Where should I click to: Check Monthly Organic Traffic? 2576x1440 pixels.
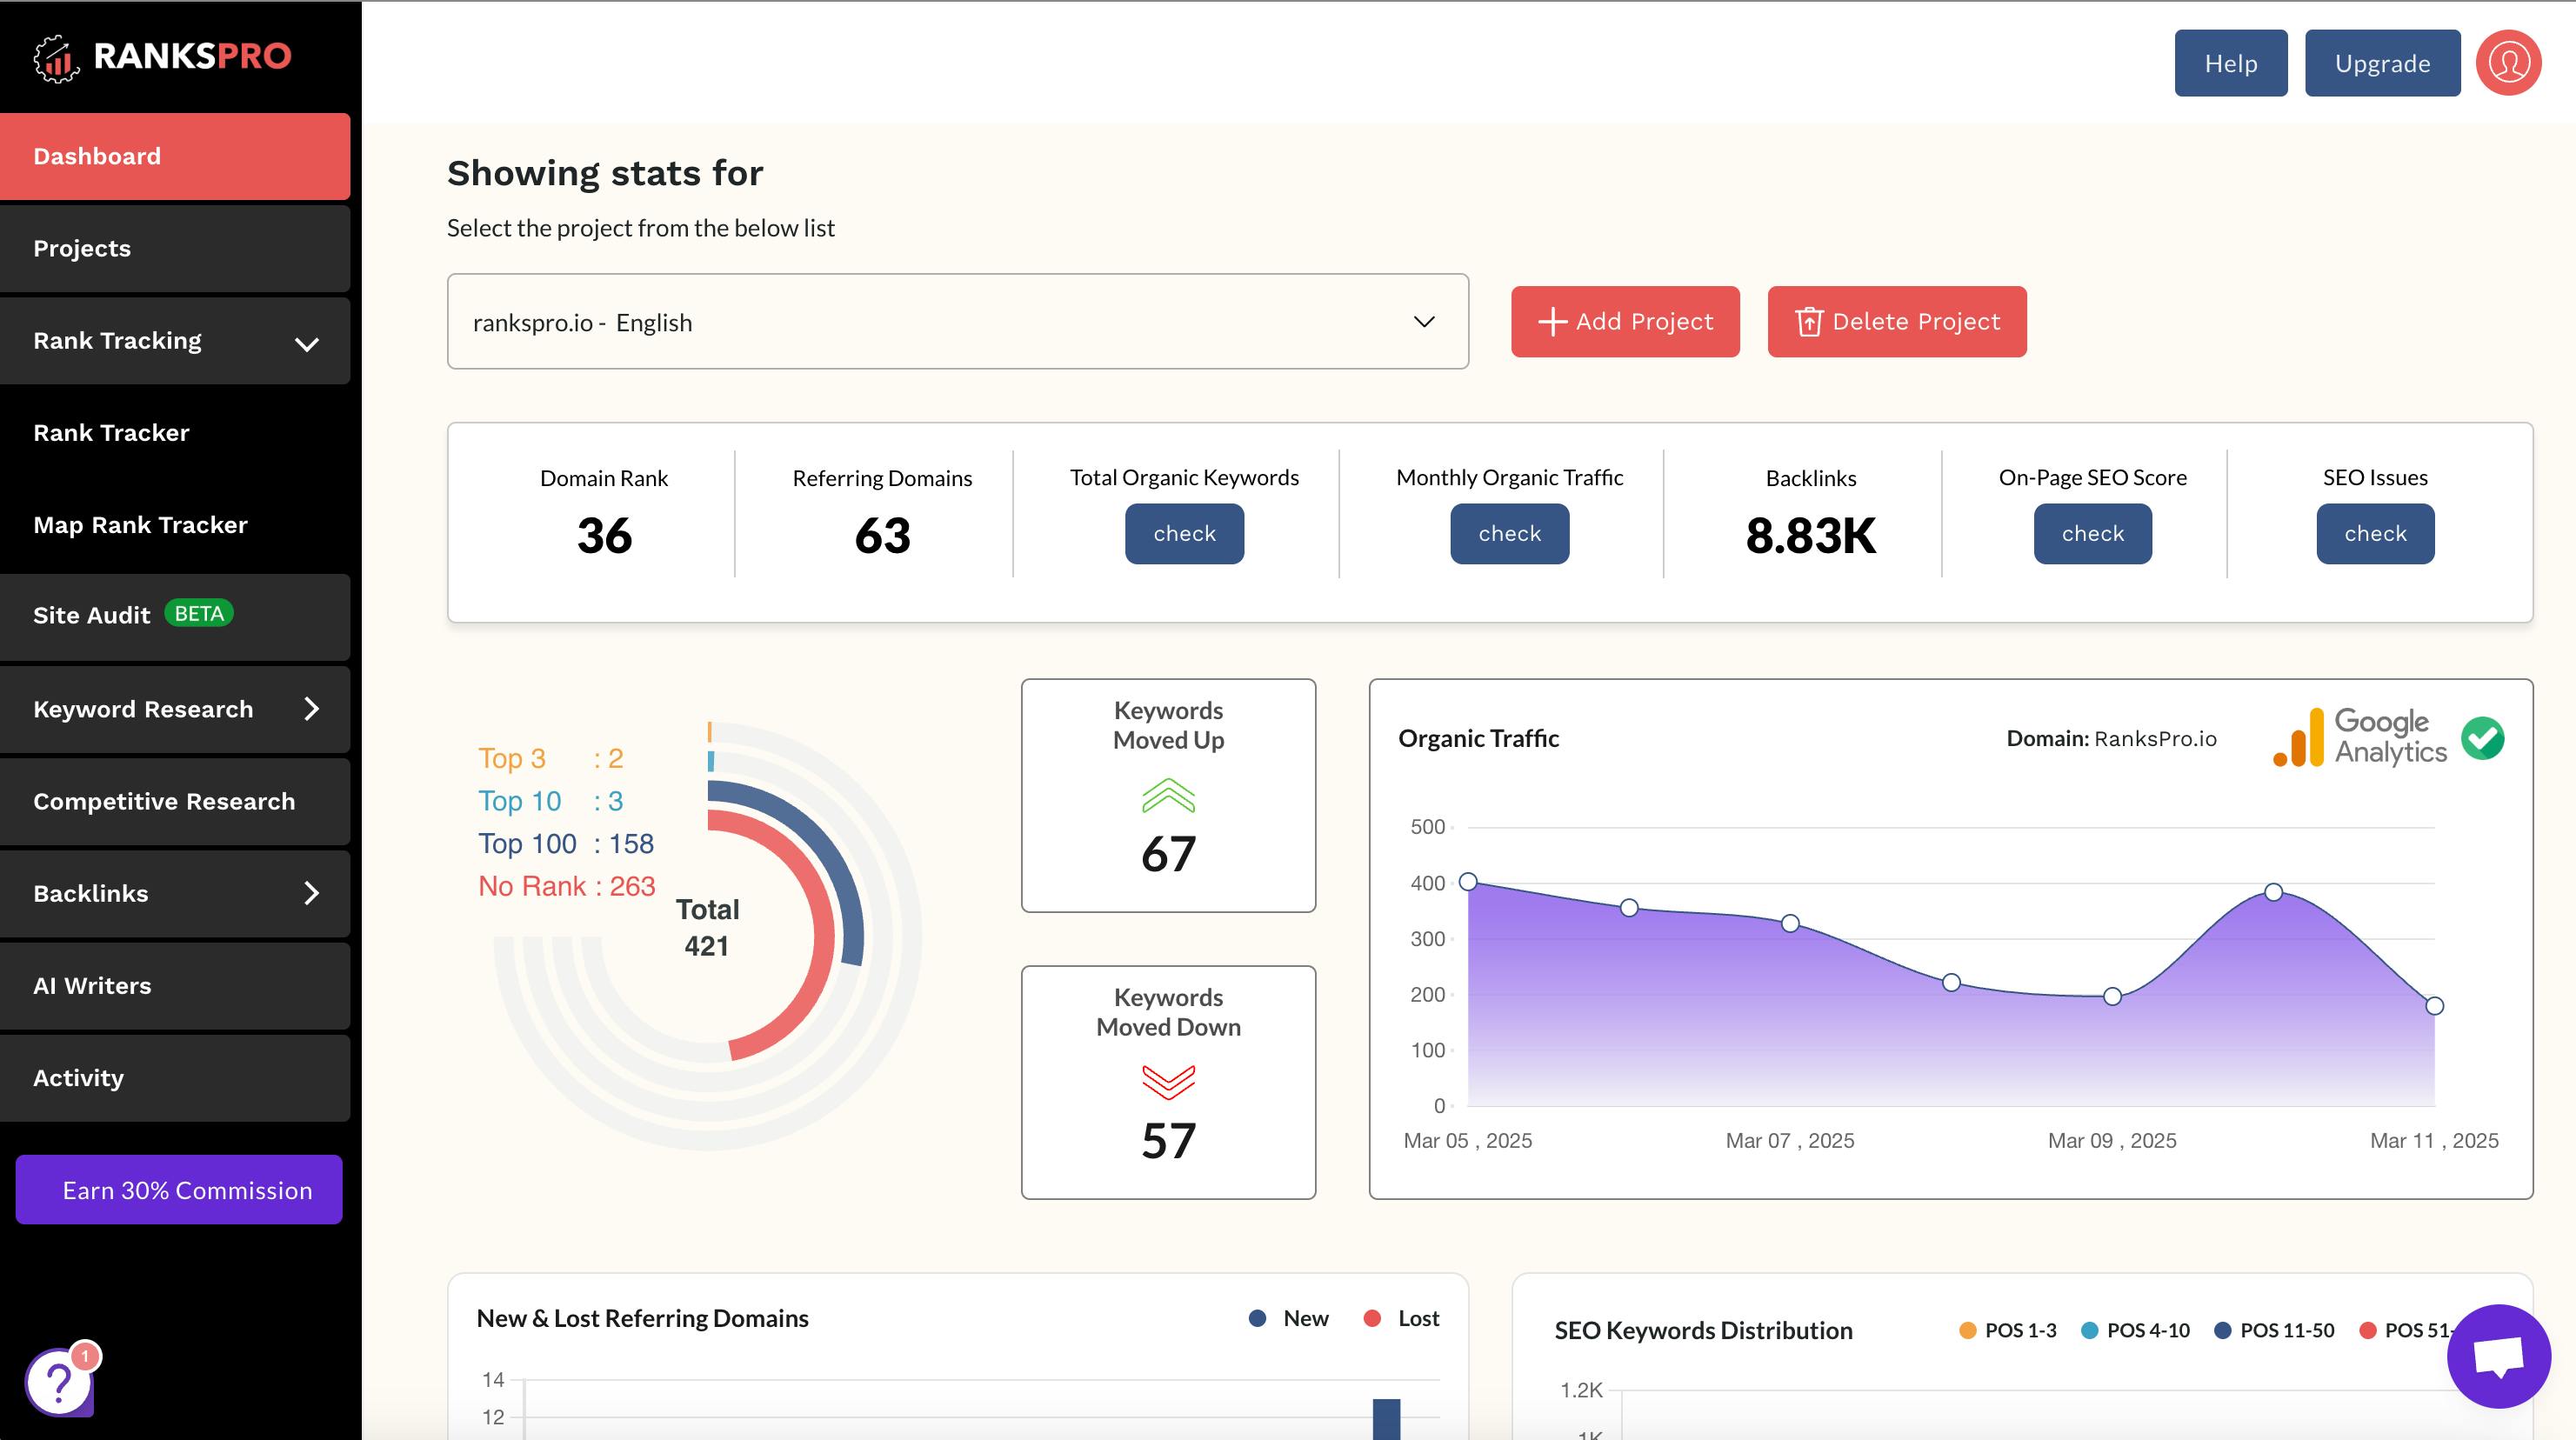(x=1509, y=534)
